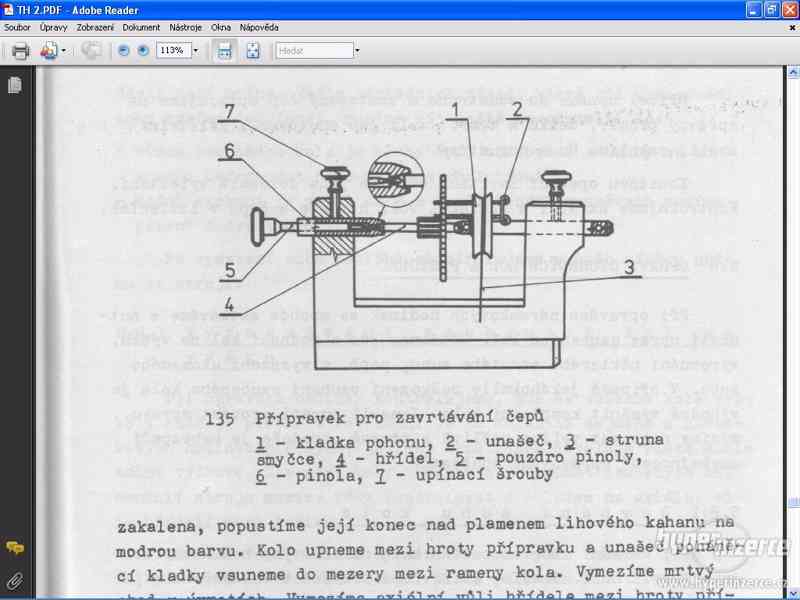This screenshot has width=800, height=600.
Task: Open the Attachments paperclip panel
Action: click(15, 579)
